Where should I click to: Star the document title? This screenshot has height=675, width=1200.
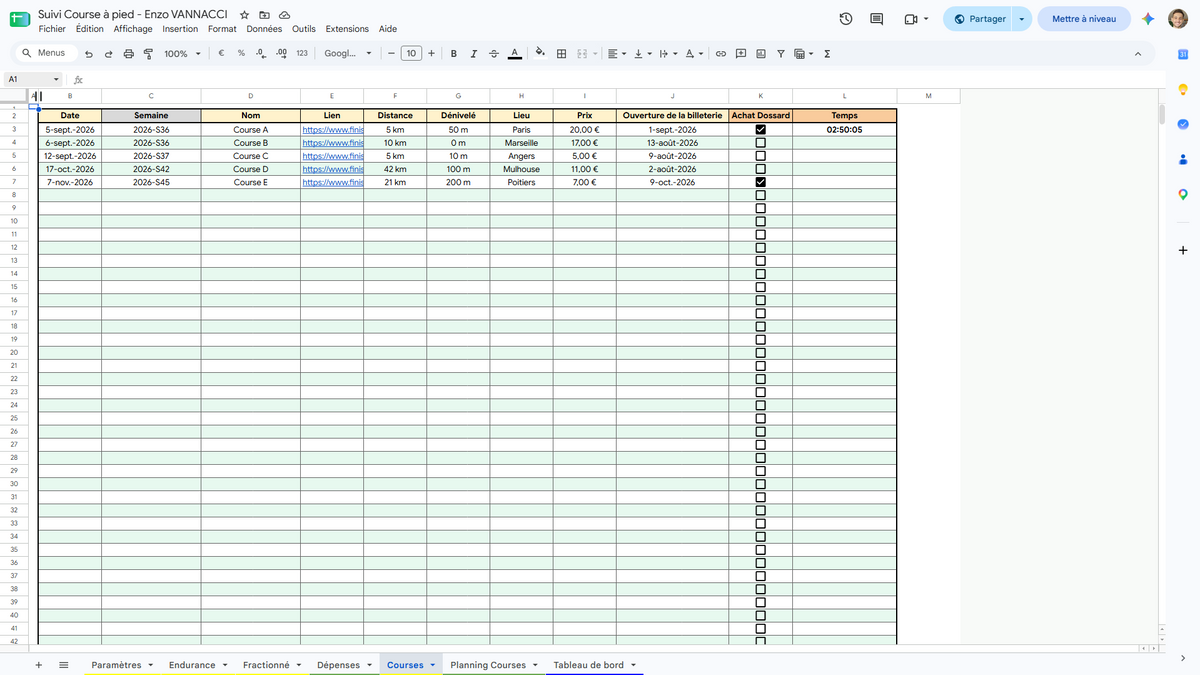(x=245, y=15)
